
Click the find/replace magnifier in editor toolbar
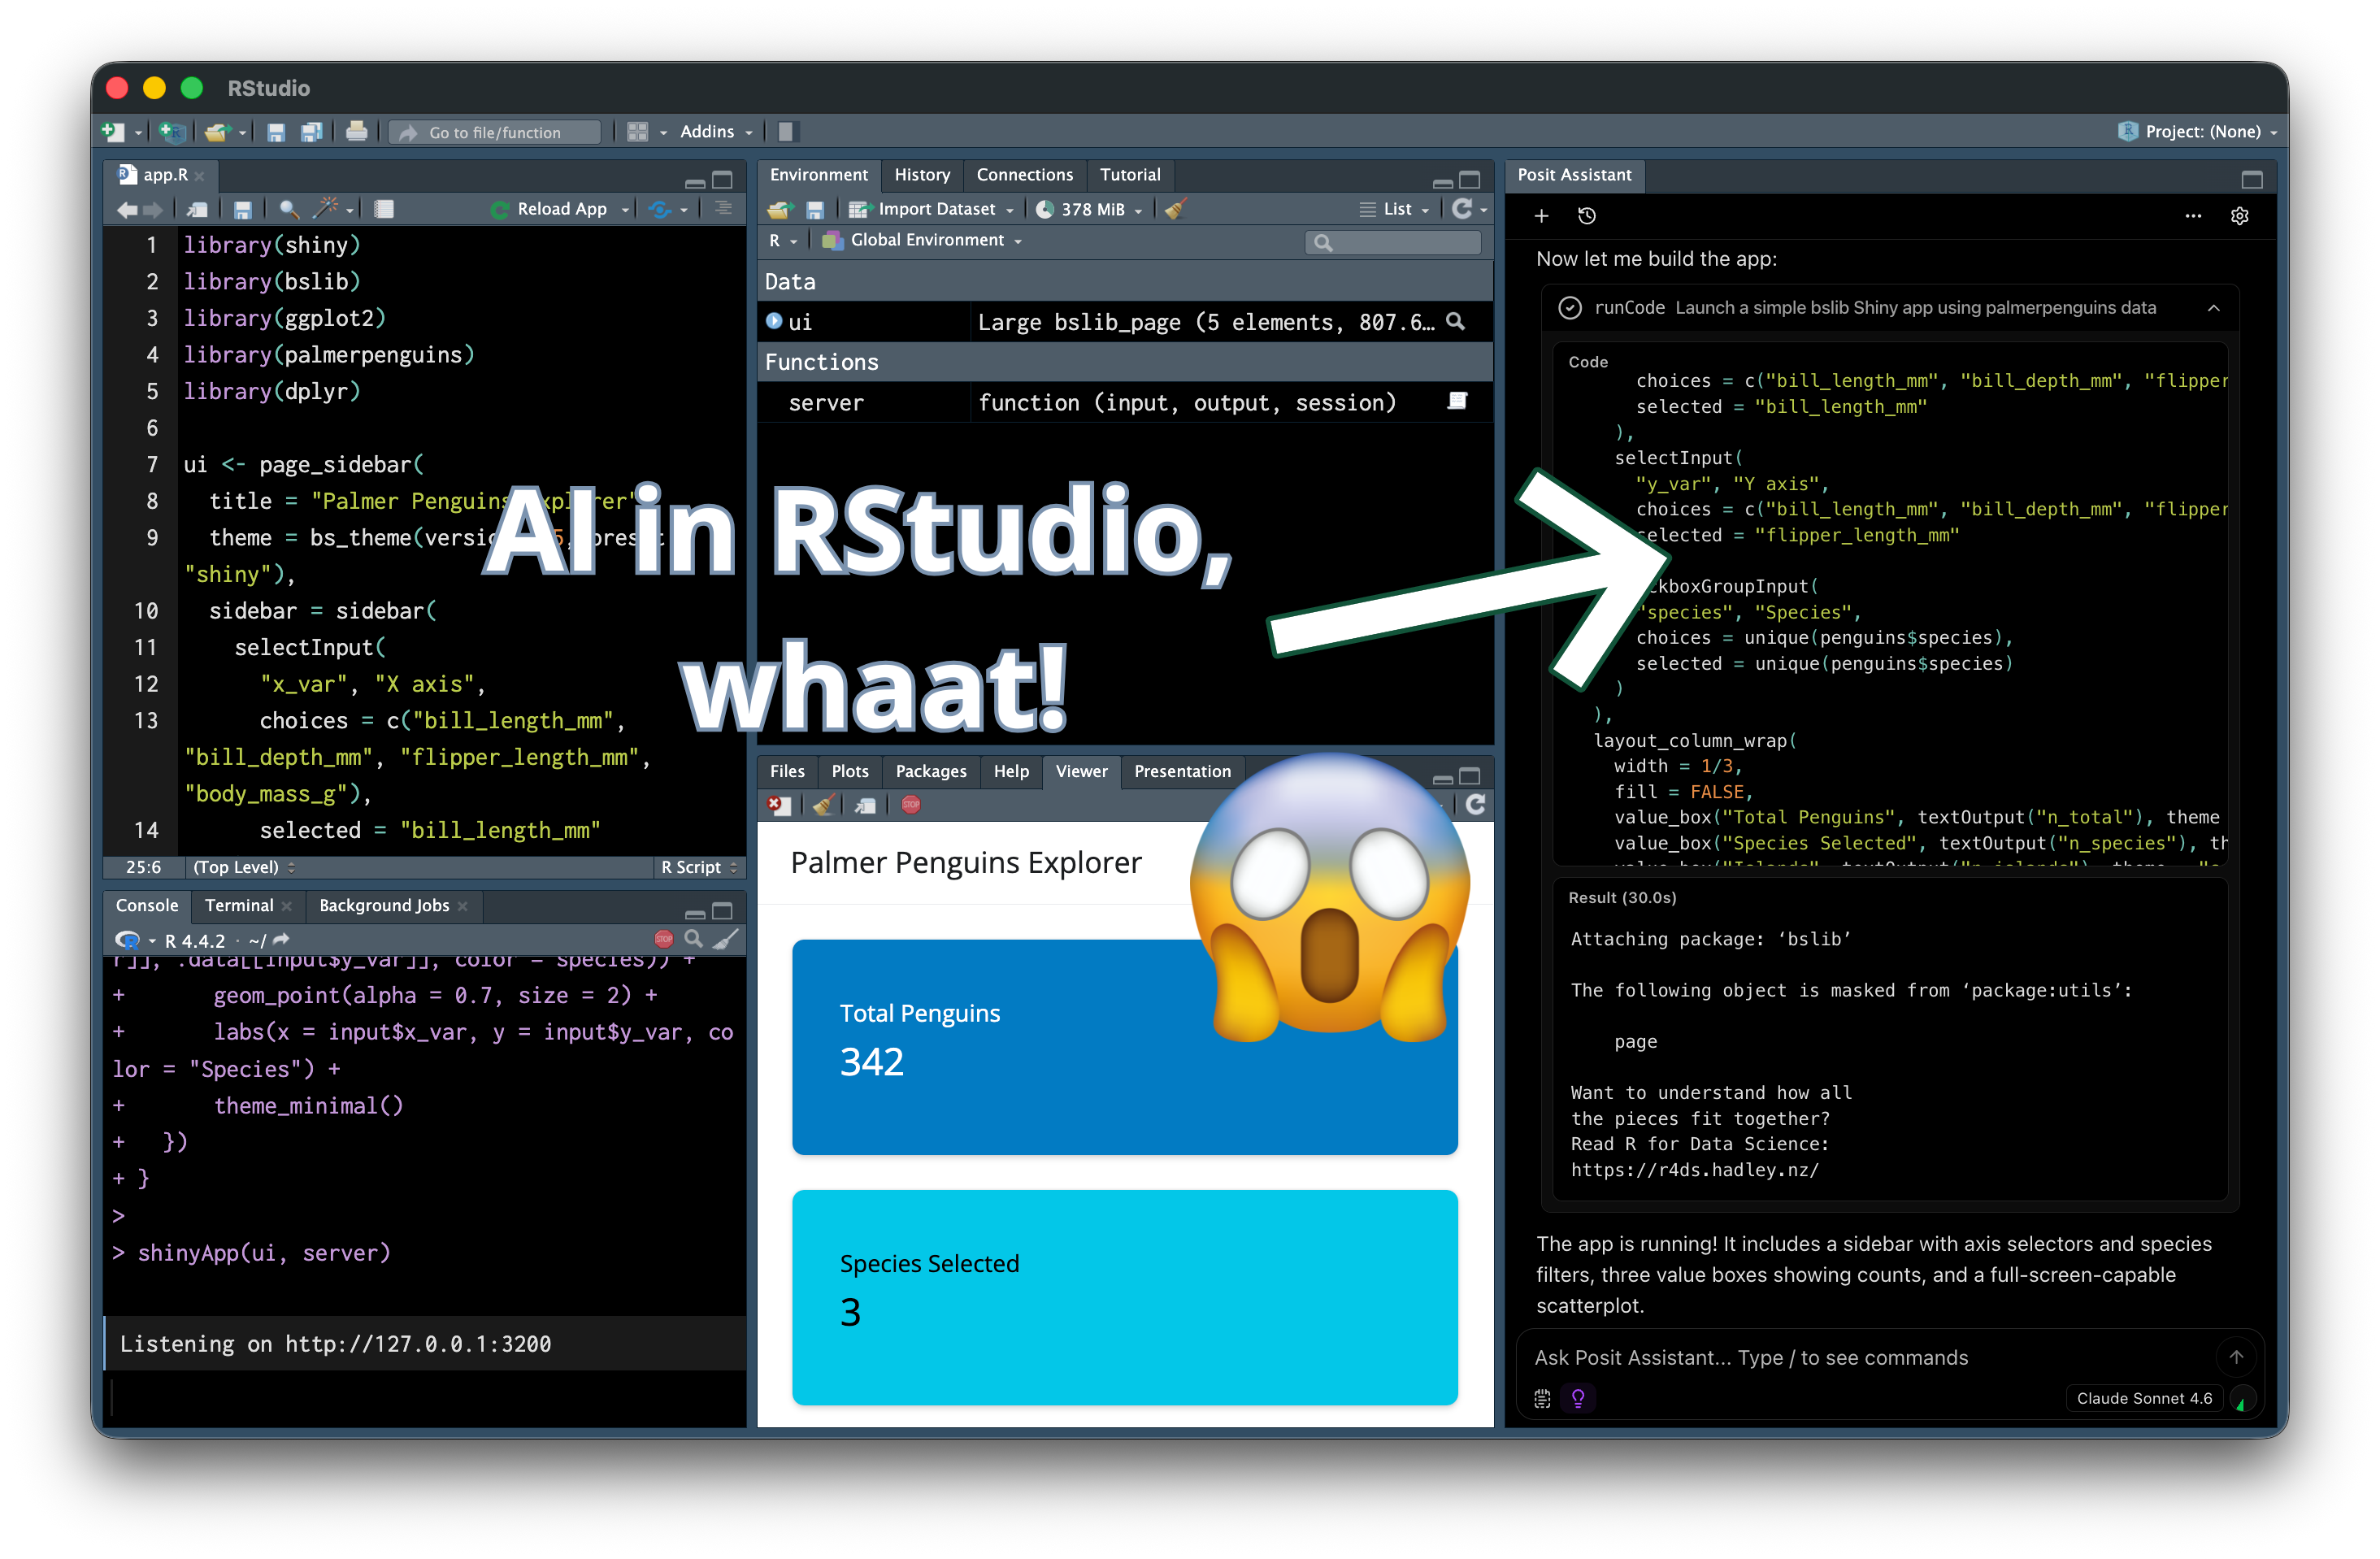coord(289,209)
